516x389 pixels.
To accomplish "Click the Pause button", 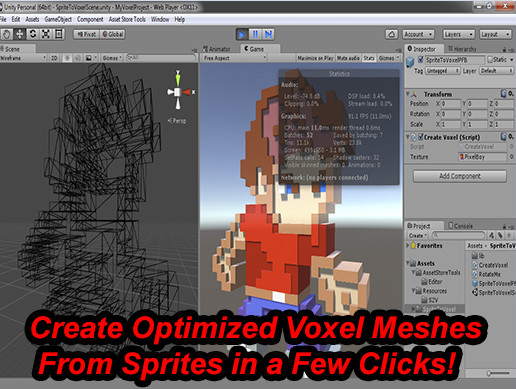I will 255,34.
